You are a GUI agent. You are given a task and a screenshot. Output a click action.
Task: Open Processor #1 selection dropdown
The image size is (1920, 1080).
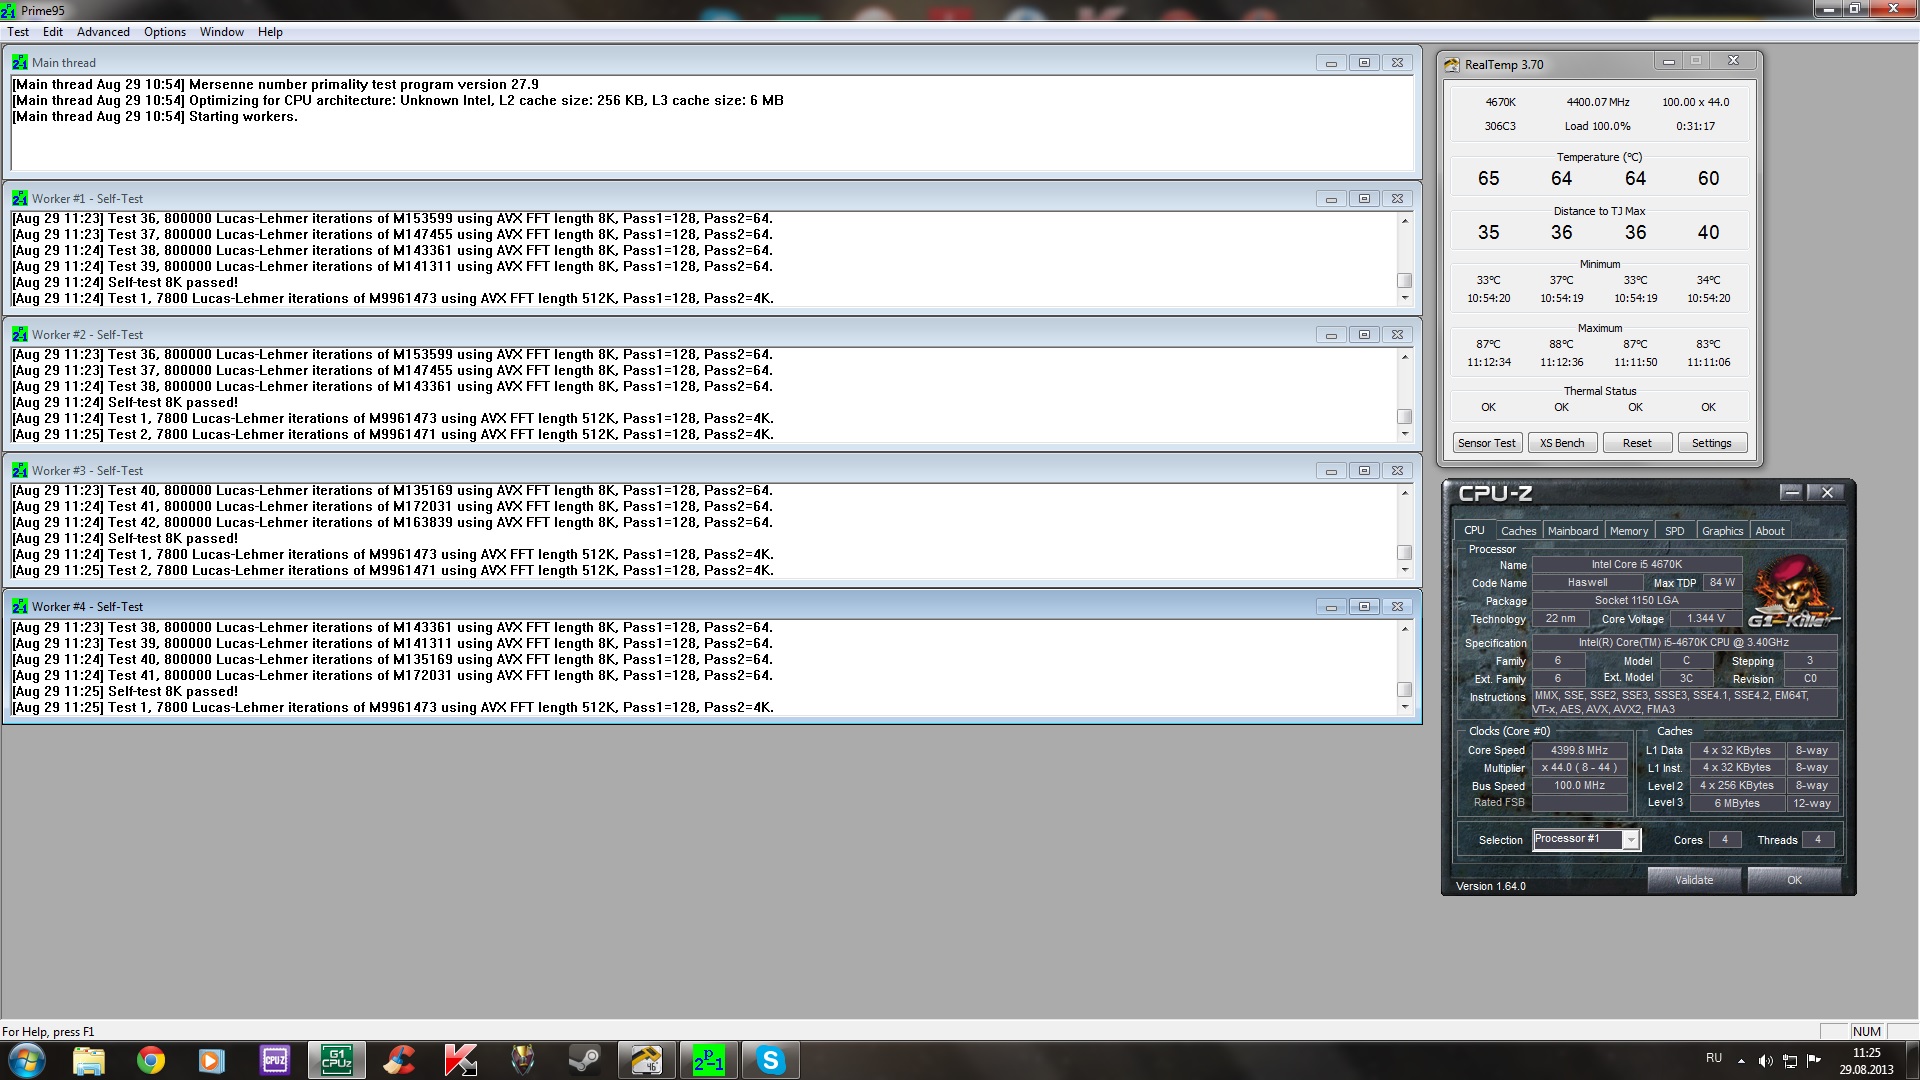point(1630,840)
